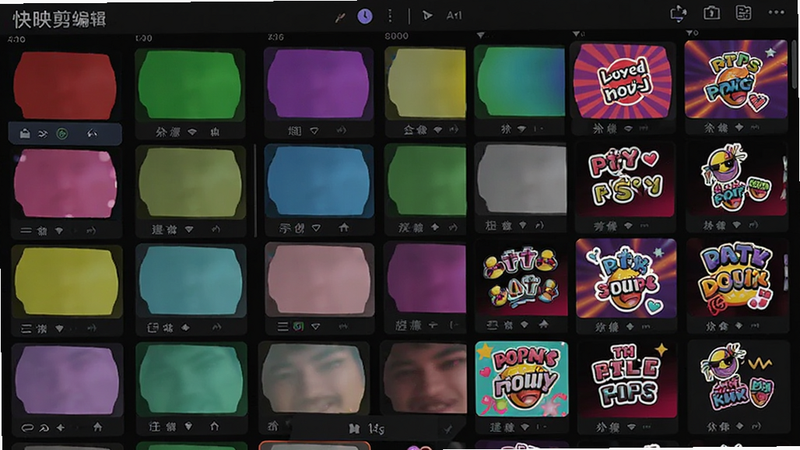Select the light pink frame thumbnail
This screenshot has width=800, height=450.
click(319, 279)
